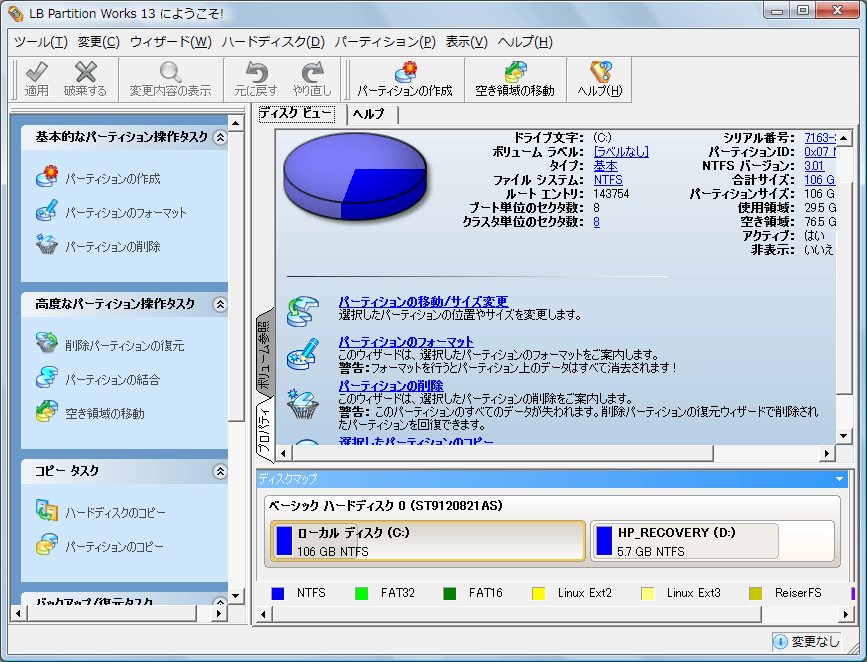Viewport: 867px width, 662px height.
Task: Click パーティションの作成 toolbar icon
Action: click(x=405, y=72)
